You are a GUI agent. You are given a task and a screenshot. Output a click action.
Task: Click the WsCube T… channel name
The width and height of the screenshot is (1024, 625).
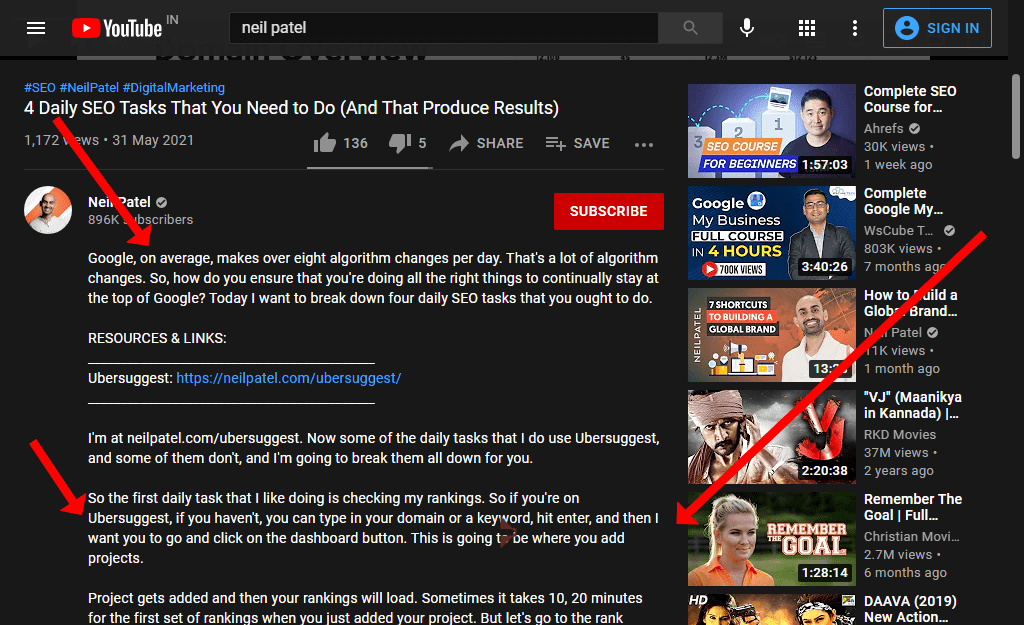click(899, 231)
